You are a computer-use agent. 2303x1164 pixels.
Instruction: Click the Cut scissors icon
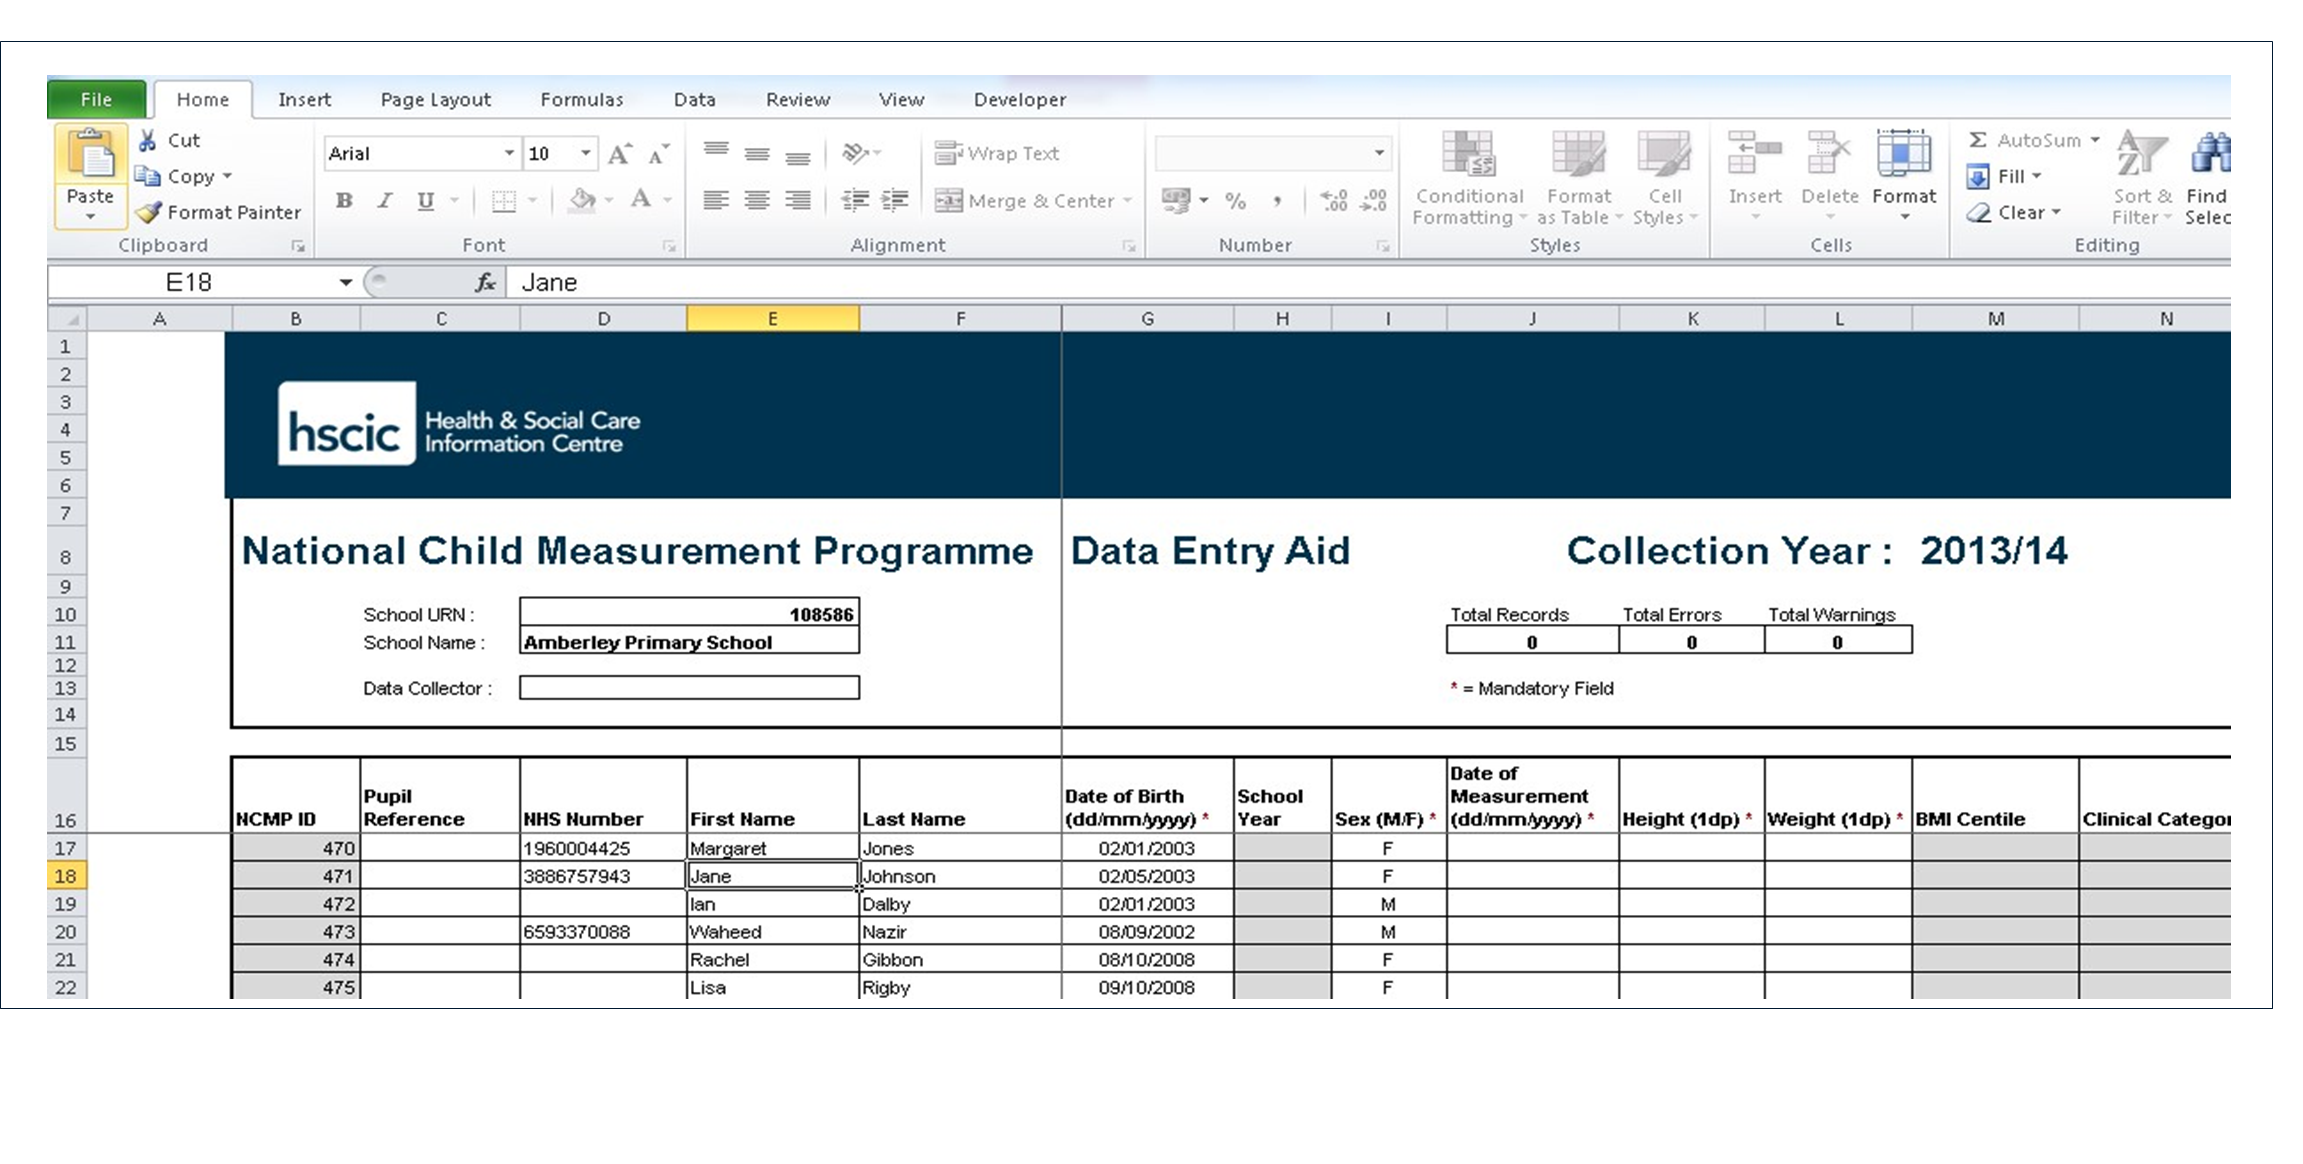[x=148, y=140]
